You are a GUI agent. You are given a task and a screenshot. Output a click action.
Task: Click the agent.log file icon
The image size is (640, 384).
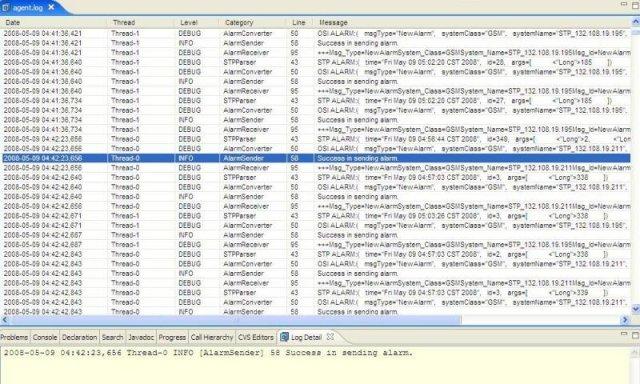pos(6,8)
